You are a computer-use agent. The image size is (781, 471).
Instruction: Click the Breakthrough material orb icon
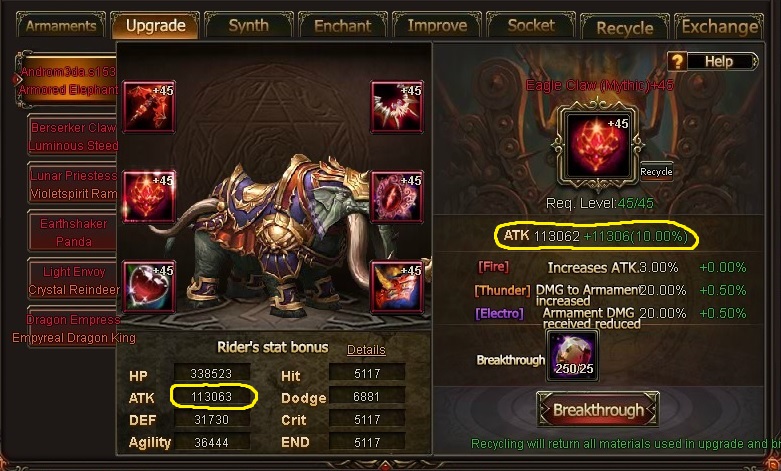pyautogui.click(x=573, y=356)
